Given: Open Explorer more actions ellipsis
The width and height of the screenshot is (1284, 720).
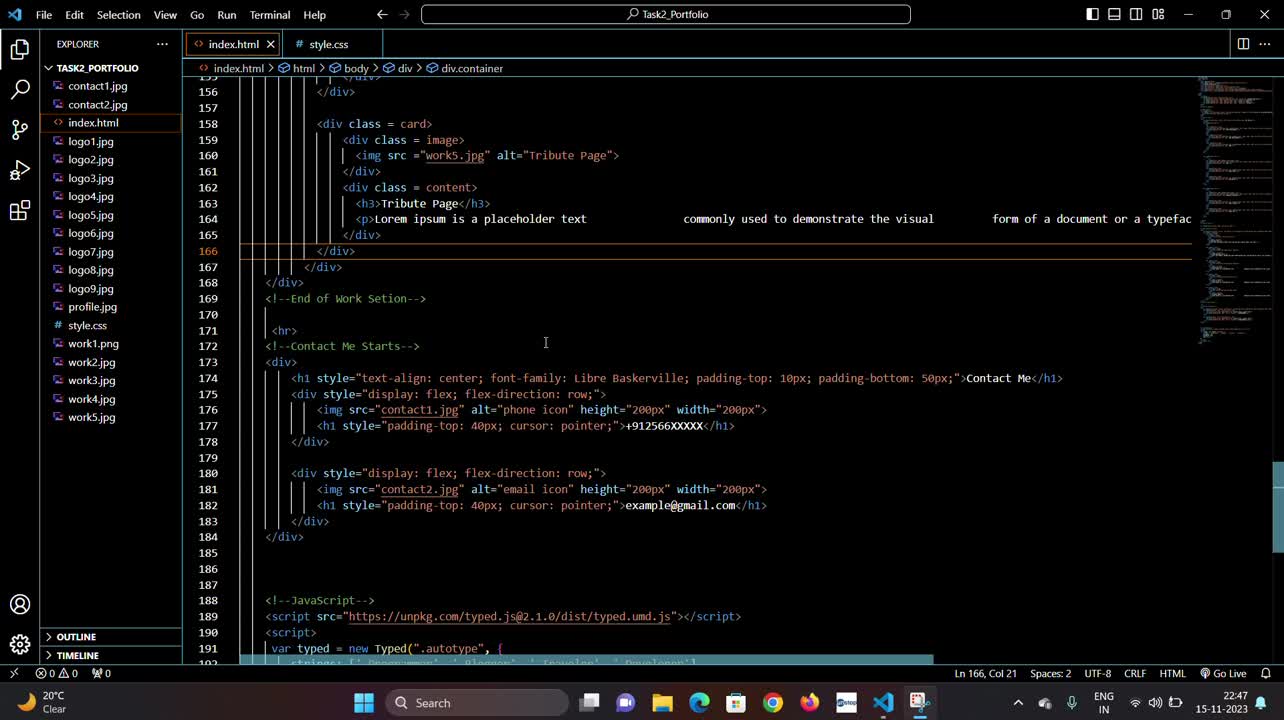Looking at the screenshot, I should 162,44.
